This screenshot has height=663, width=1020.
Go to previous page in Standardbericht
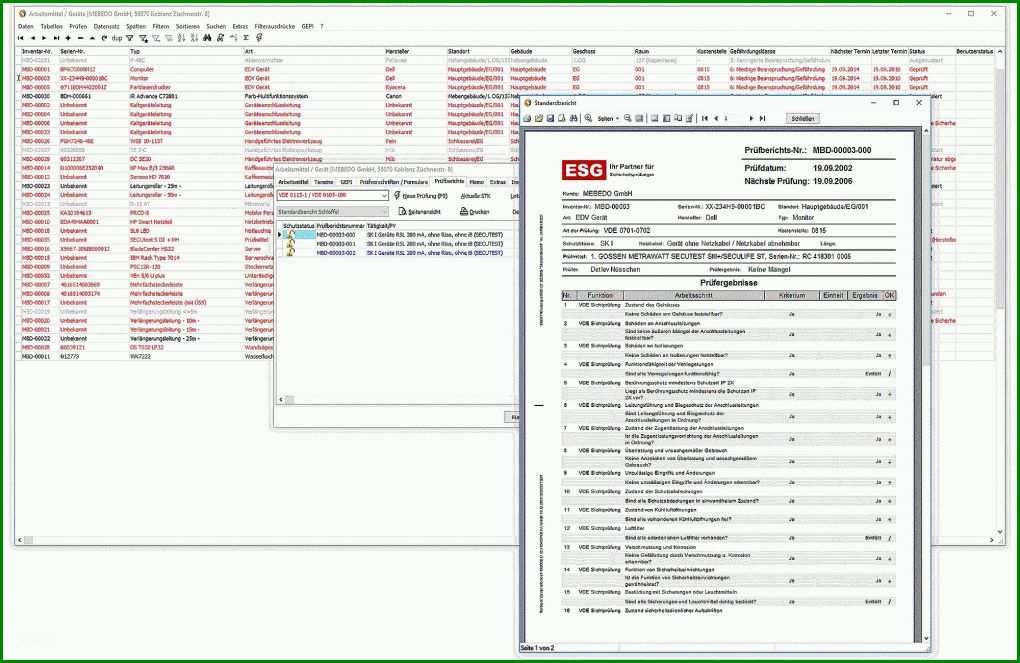pyautogui.click(x=716, y=118)
